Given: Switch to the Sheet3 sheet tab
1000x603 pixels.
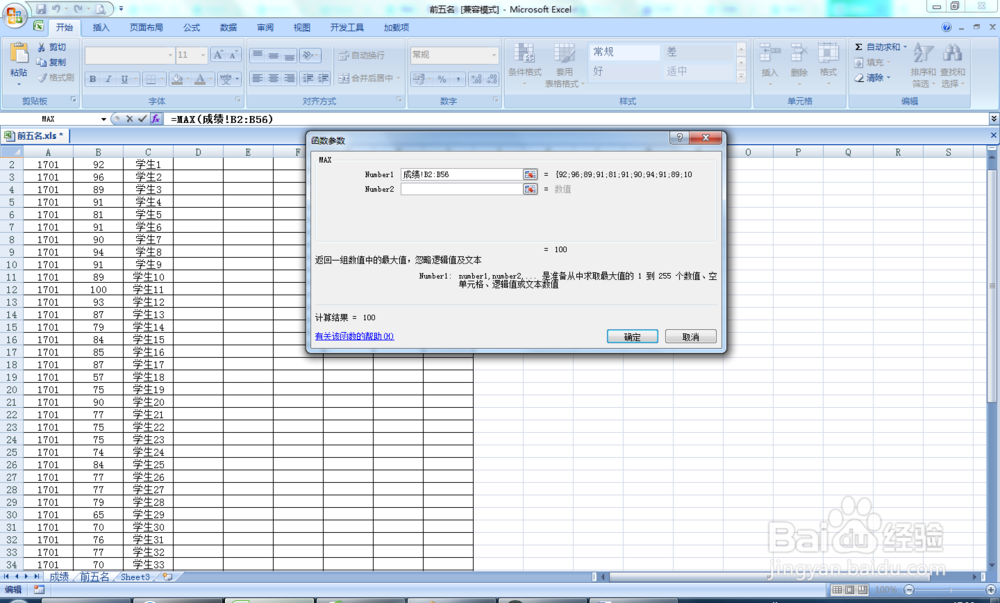Looking at the screenshot, I should (x=135, y=577).
